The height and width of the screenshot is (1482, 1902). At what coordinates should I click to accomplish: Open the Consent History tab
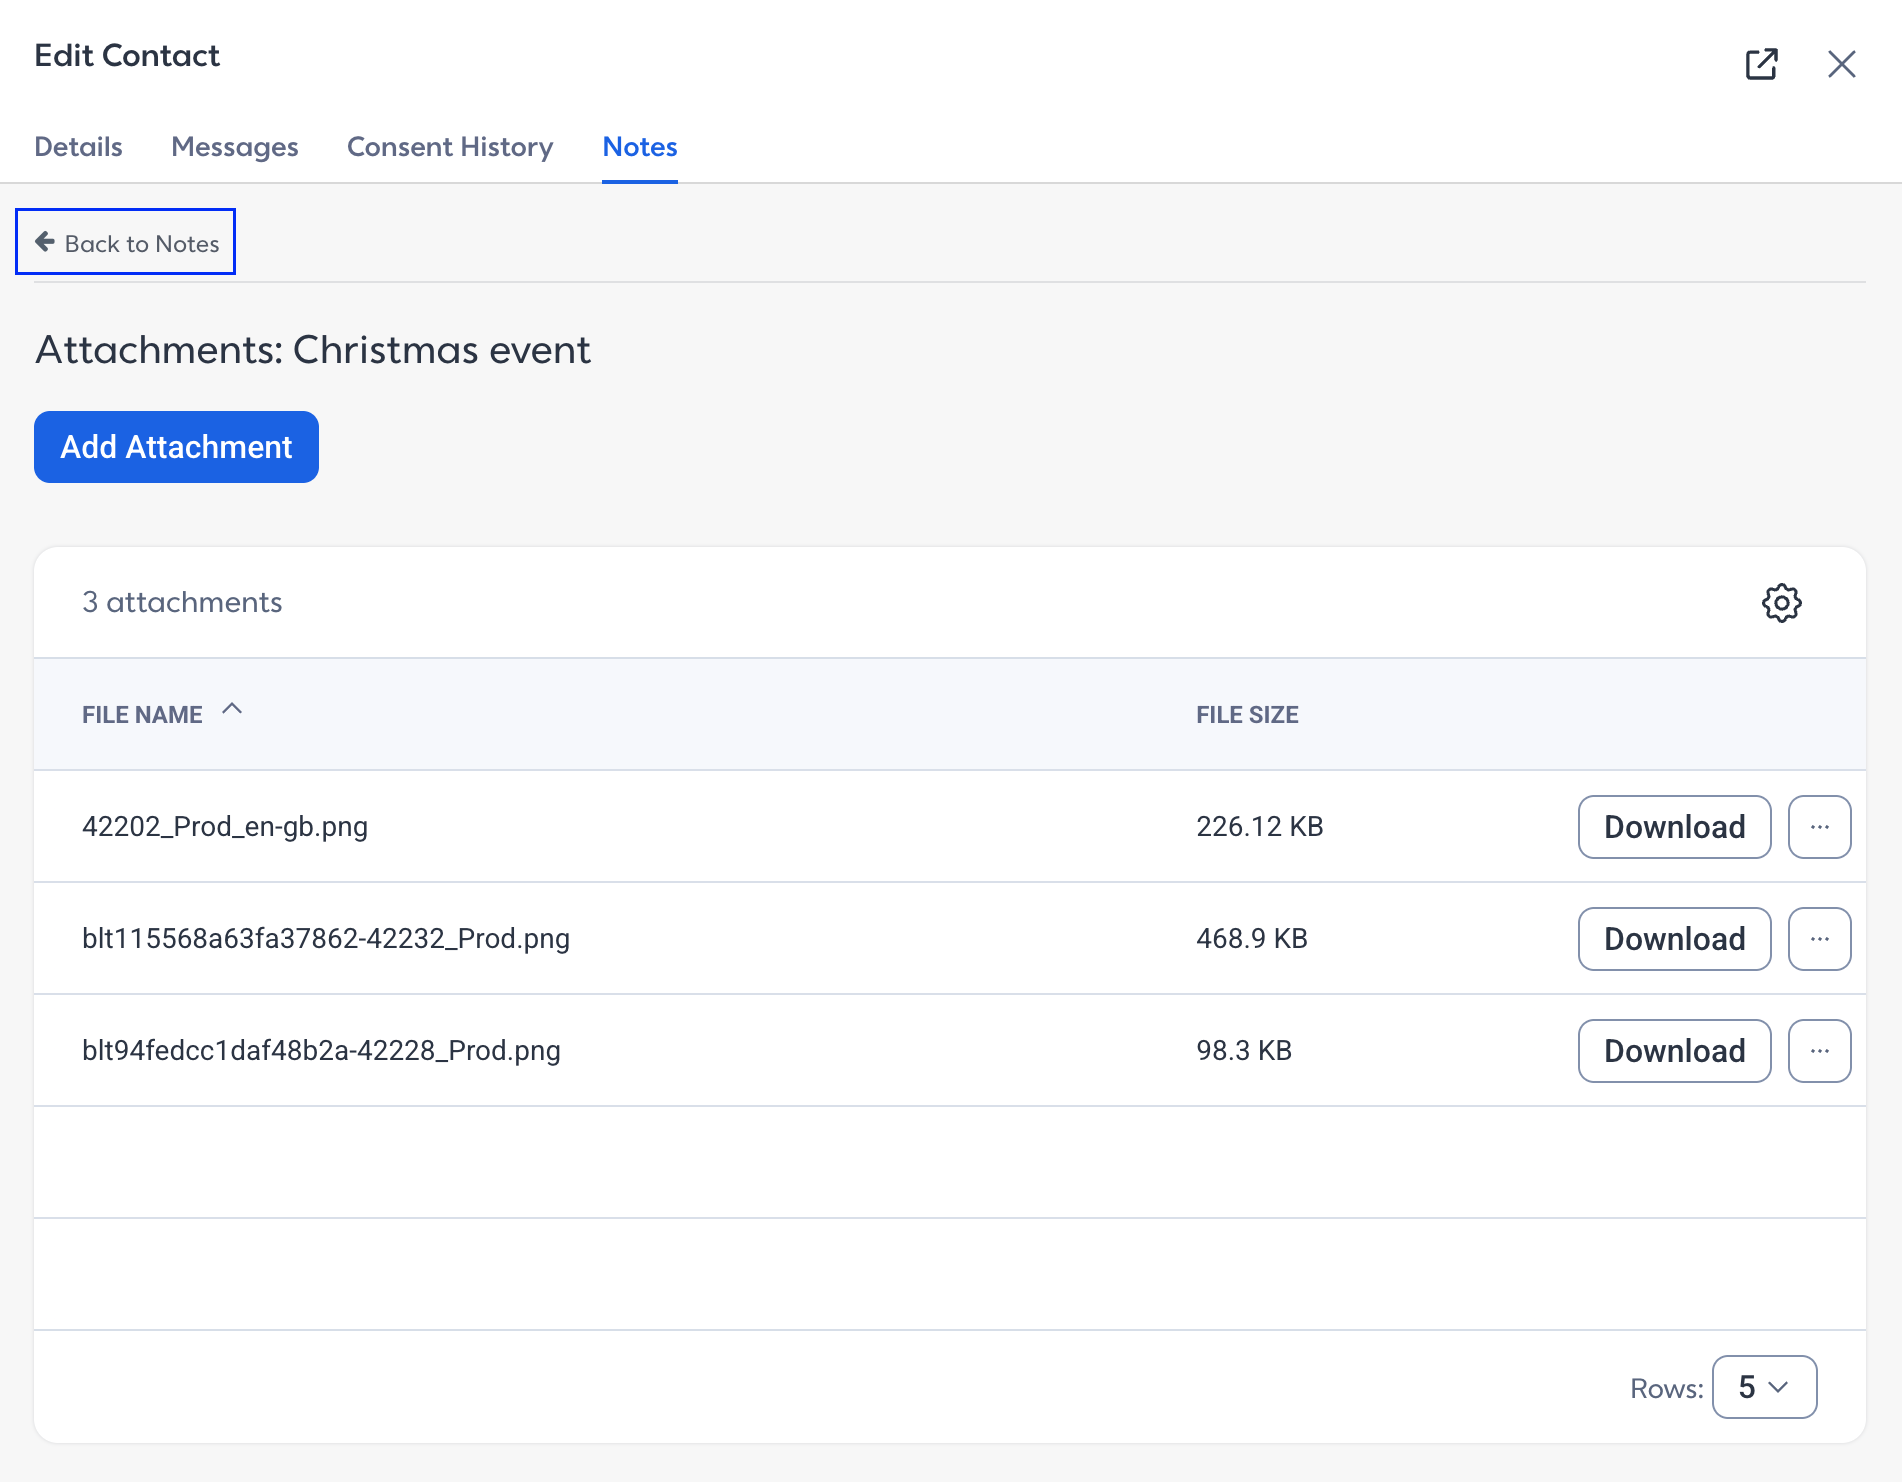click(x=450, y=147)
